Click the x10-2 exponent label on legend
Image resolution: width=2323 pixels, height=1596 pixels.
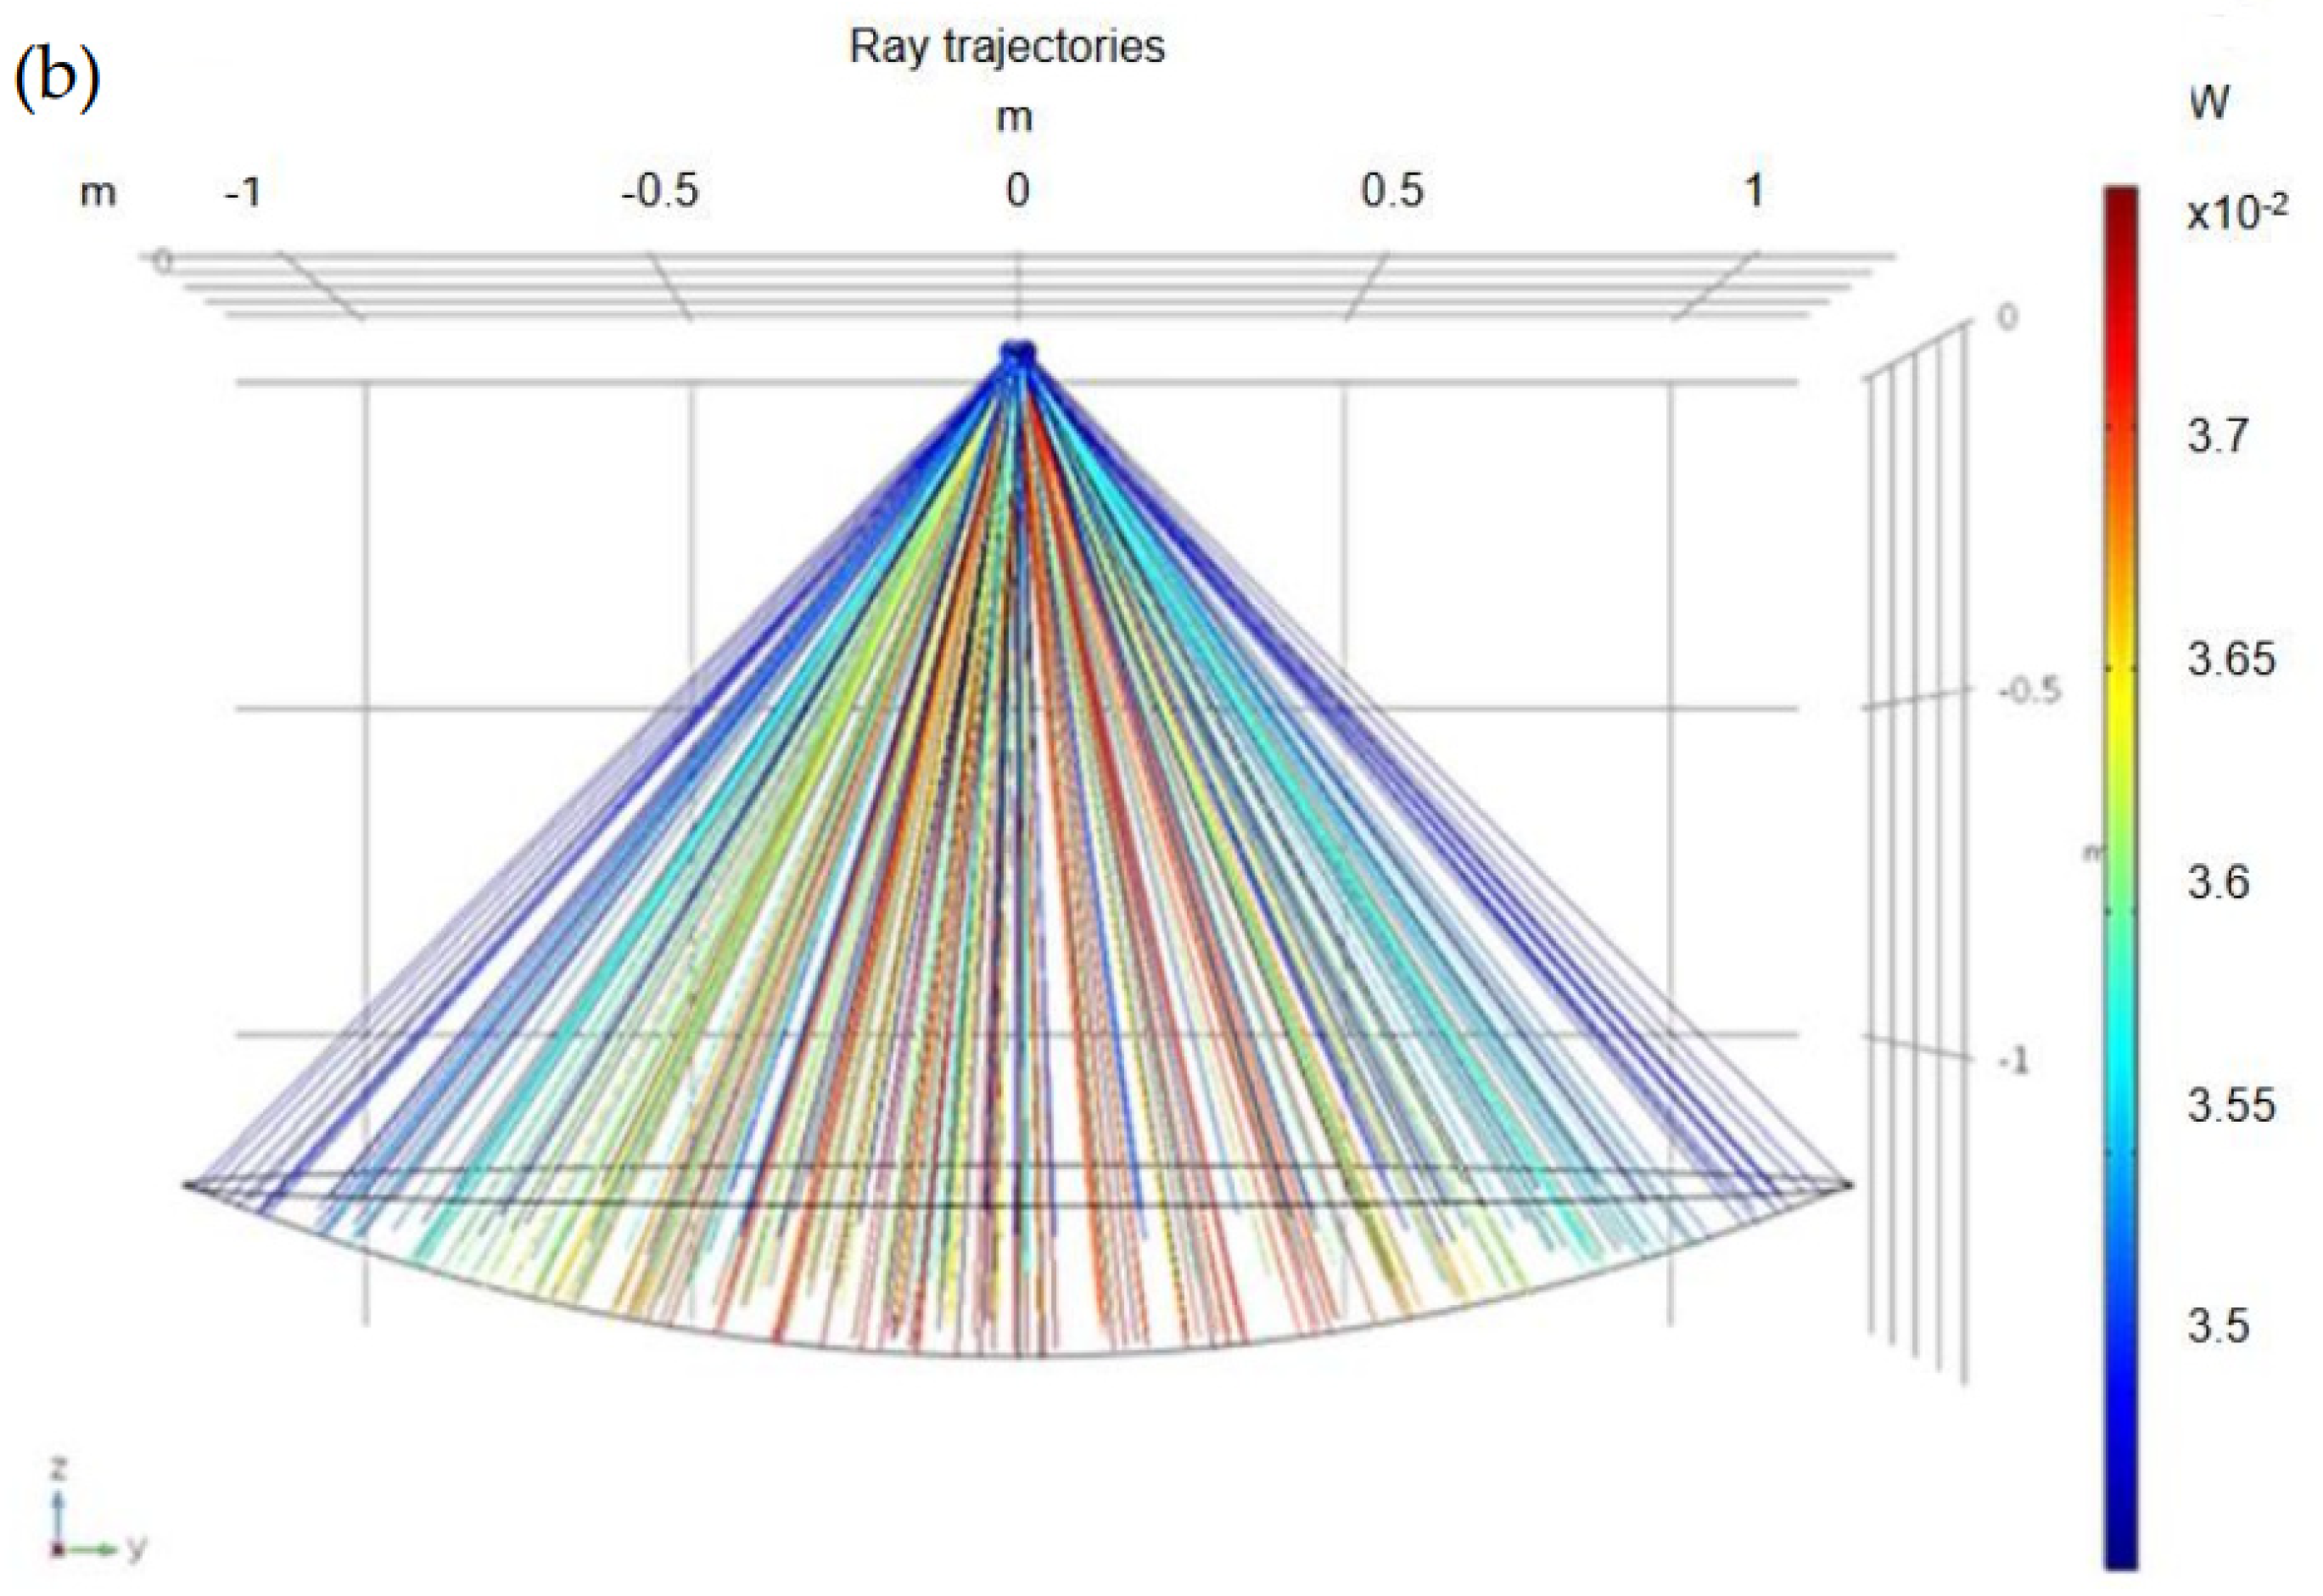(x=2236, y=213)
